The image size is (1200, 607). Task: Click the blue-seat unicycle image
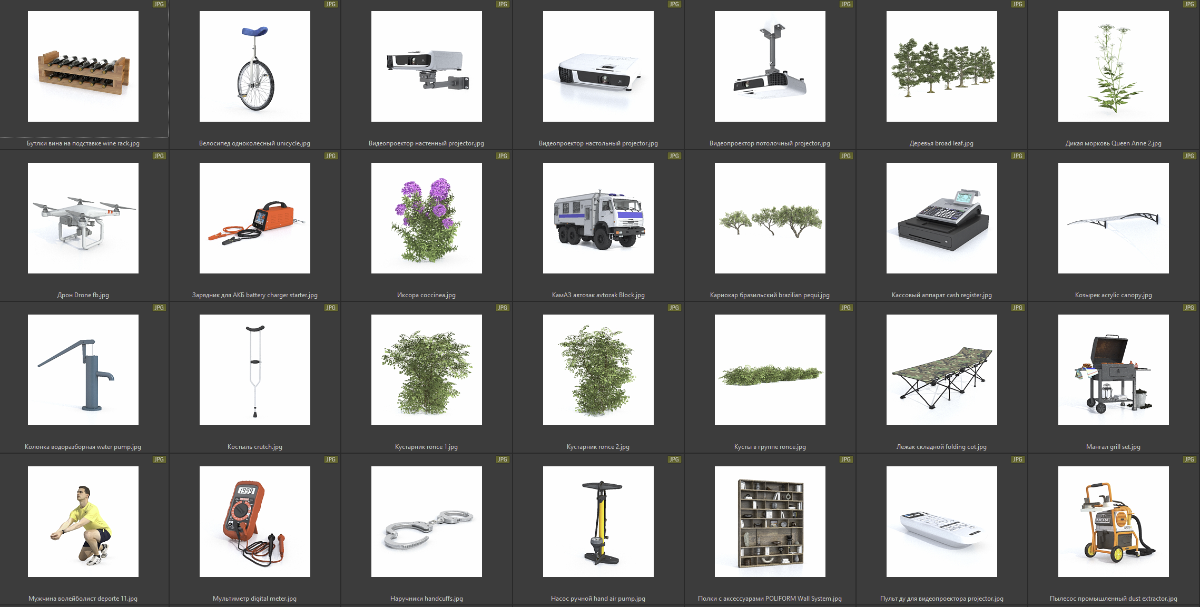255,66
